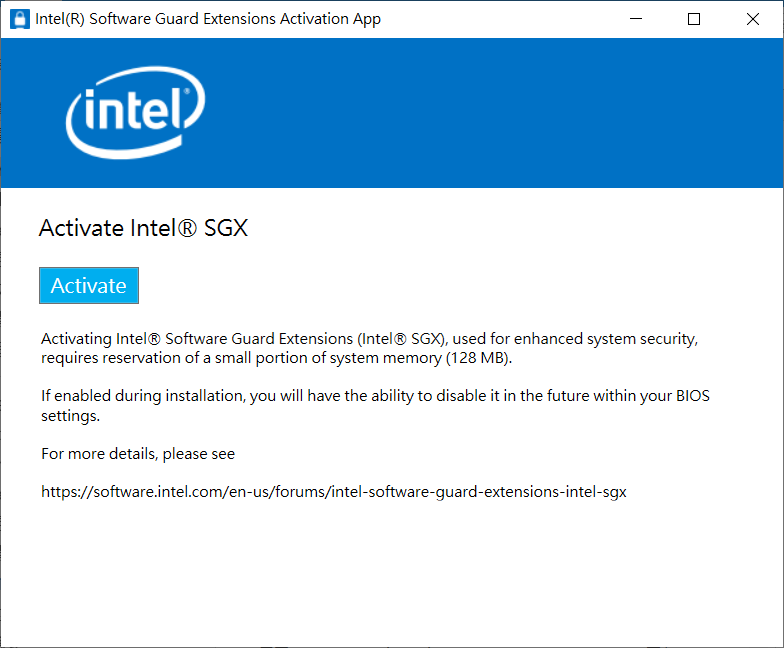This screenshot has width=784, height=648.
Task: Click the window title text in title bar
Action: pos(208,19)
